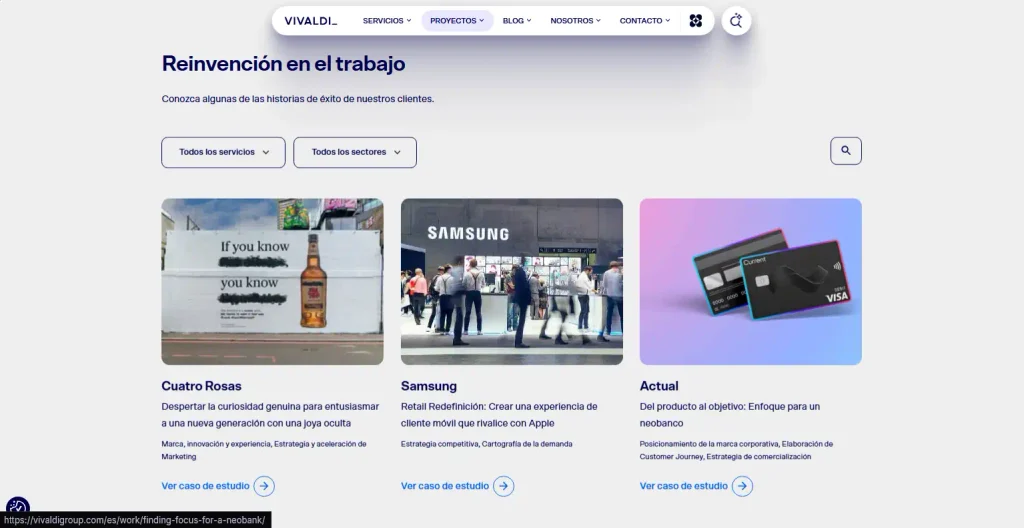Click the Actual card title
1024x528 pixels.
coord(659,386)
